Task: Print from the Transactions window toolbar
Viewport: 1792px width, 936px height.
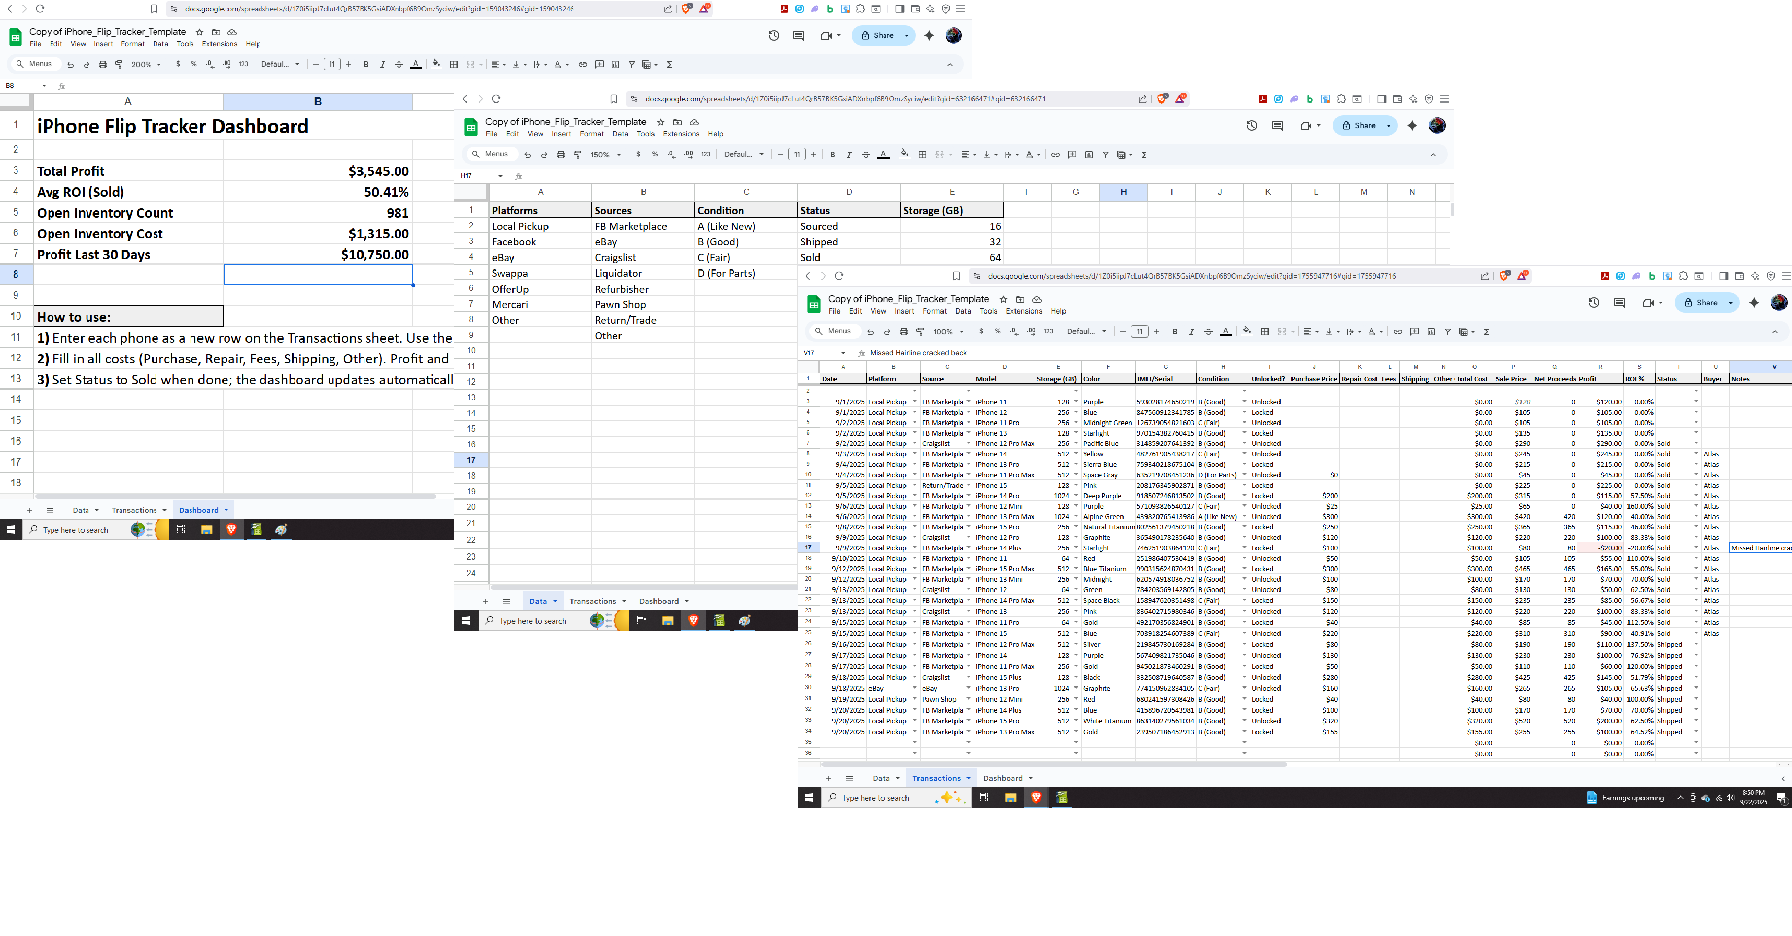Action: 903,332
